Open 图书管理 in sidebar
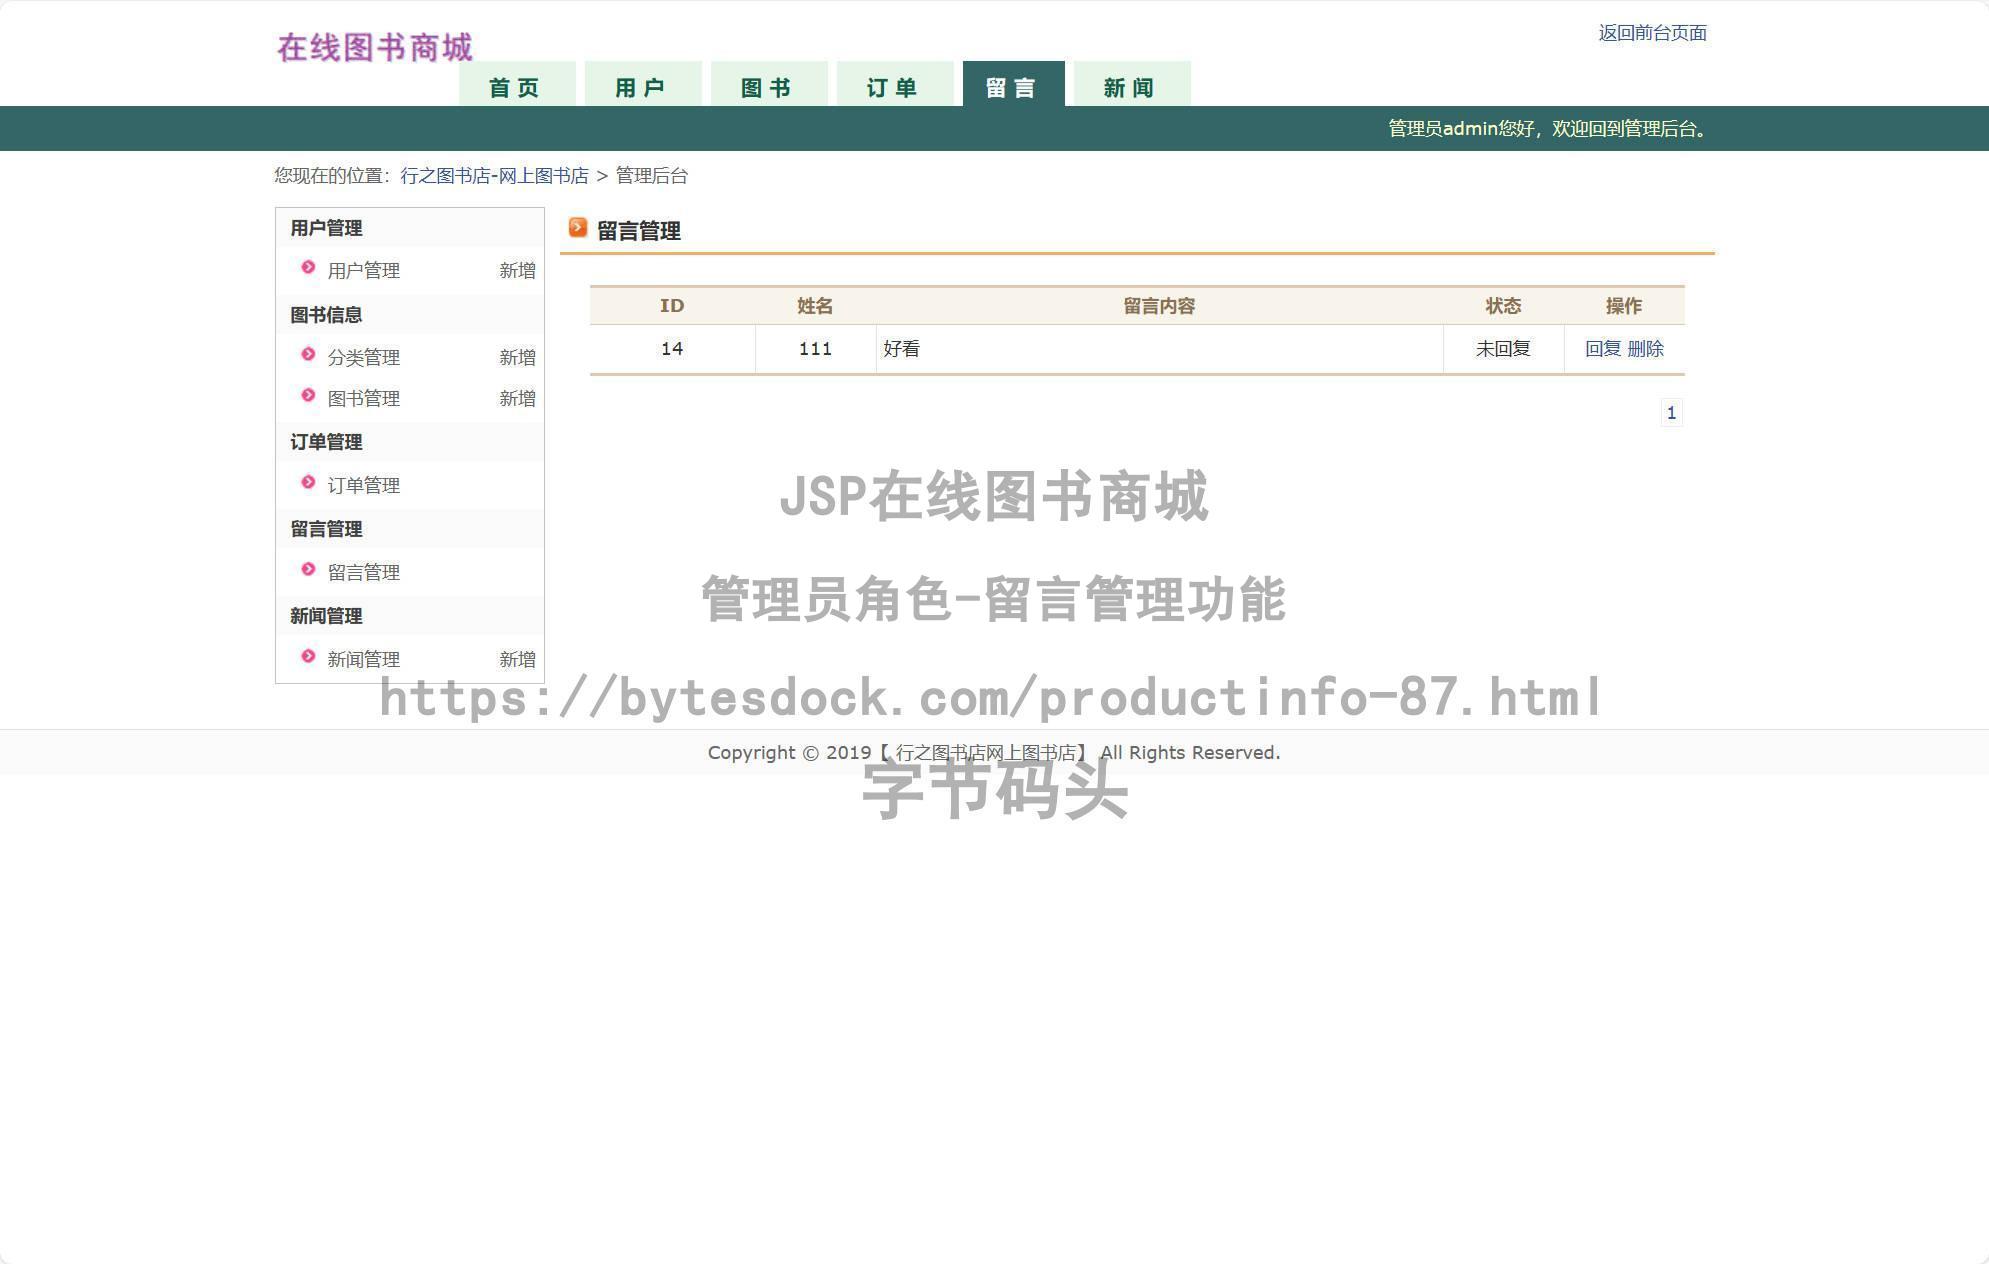 [364, 399]
